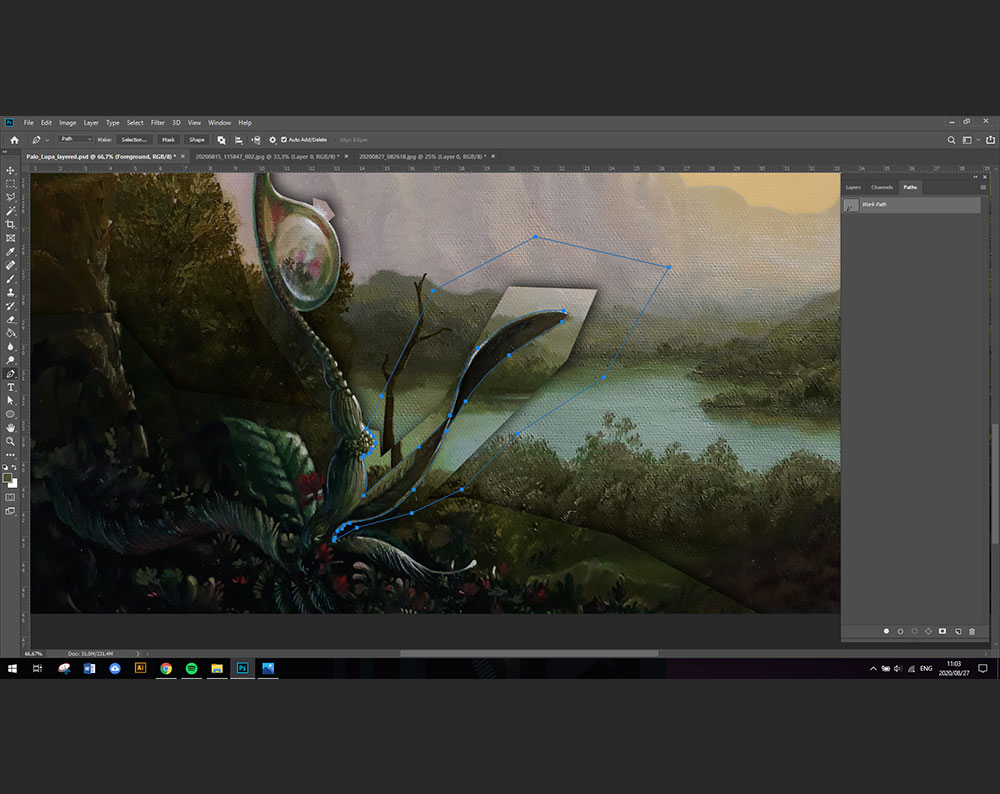Toggle Quick Mask mode
Screen dimensions: 1000x794
[11, 496]
